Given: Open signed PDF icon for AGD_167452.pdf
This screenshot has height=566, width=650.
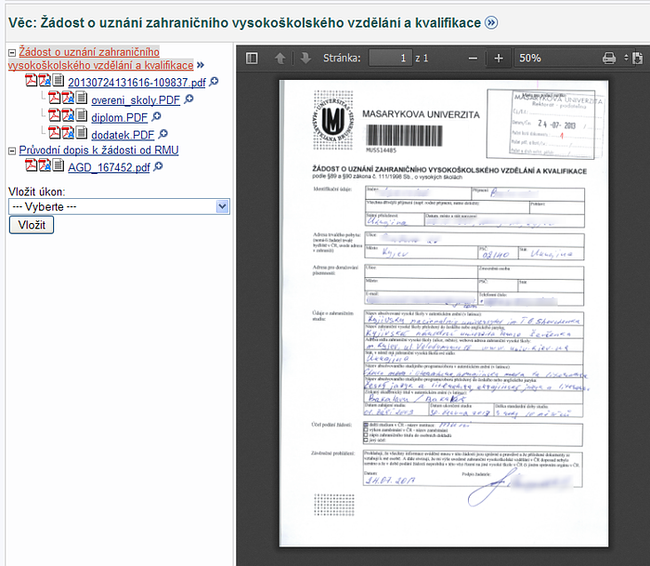Looking at the screenshot, I should [x=45, y=165].
